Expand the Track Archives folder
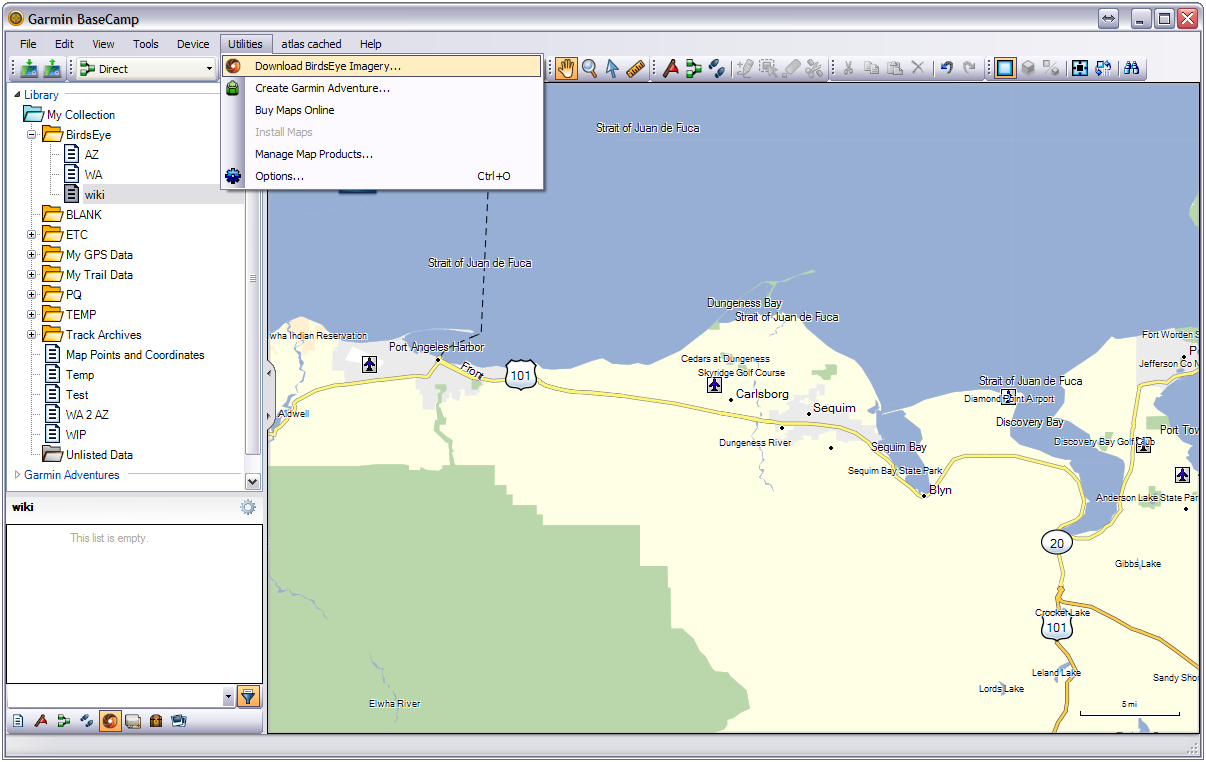This screenshot has height=762, width=1206. pos(32,334)
